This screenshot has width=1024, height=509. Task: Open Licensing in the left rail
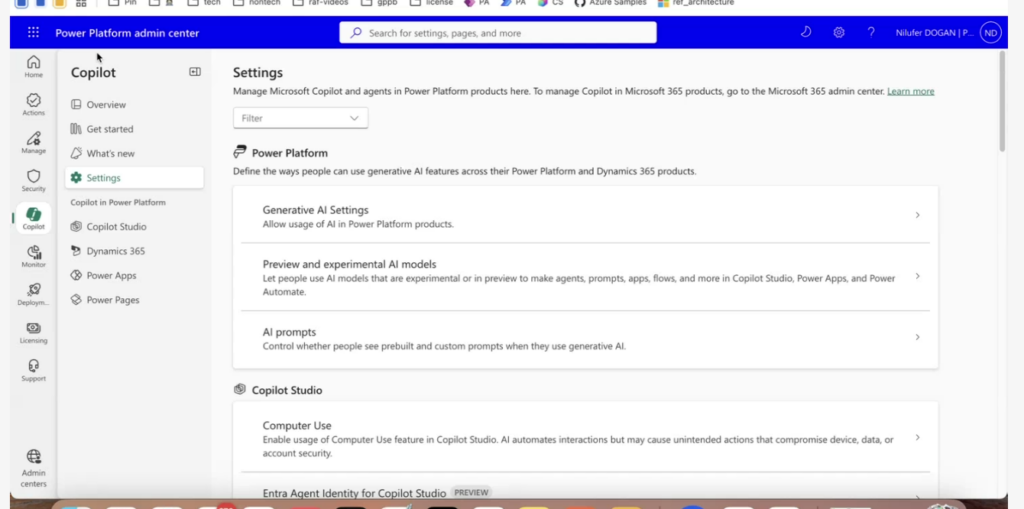click(33, 332)
